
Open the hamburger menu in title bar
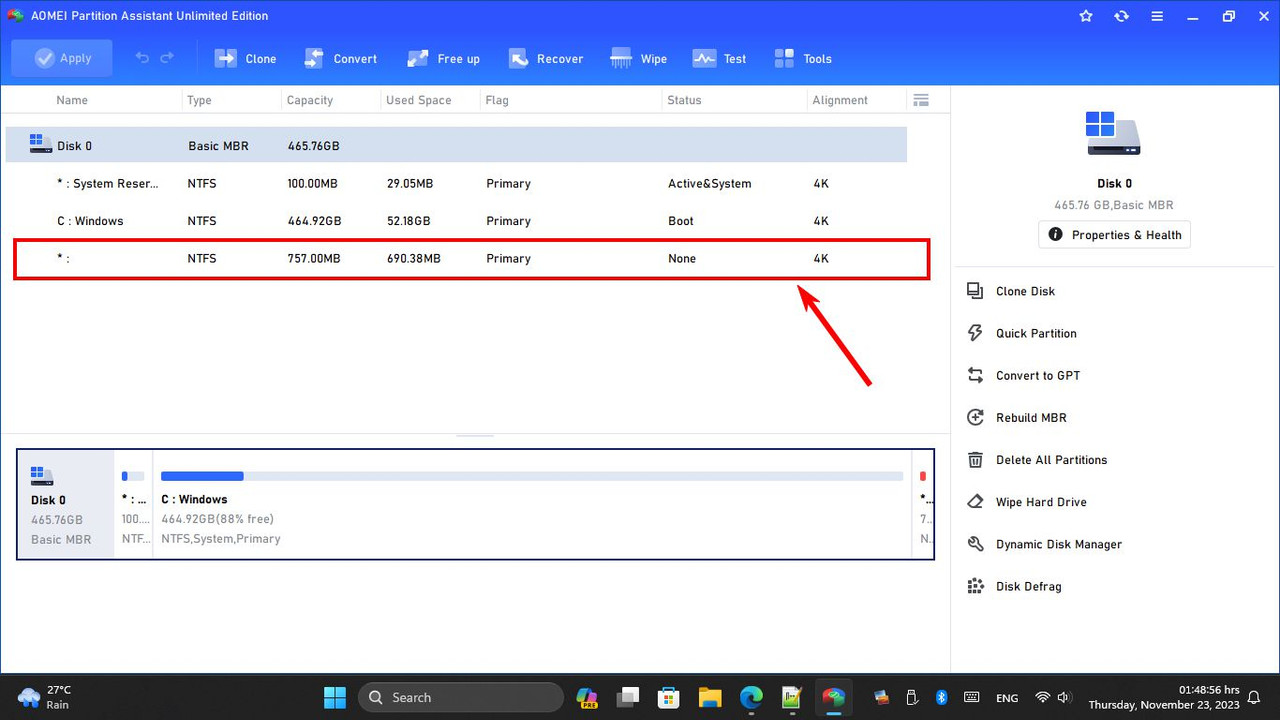pos(1157,16)
